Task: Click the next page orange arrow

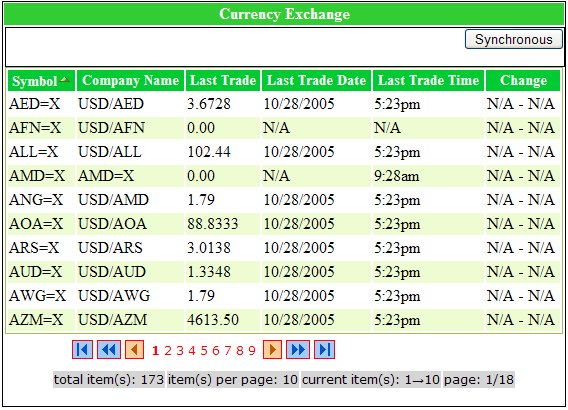Action: pos(272,350)
